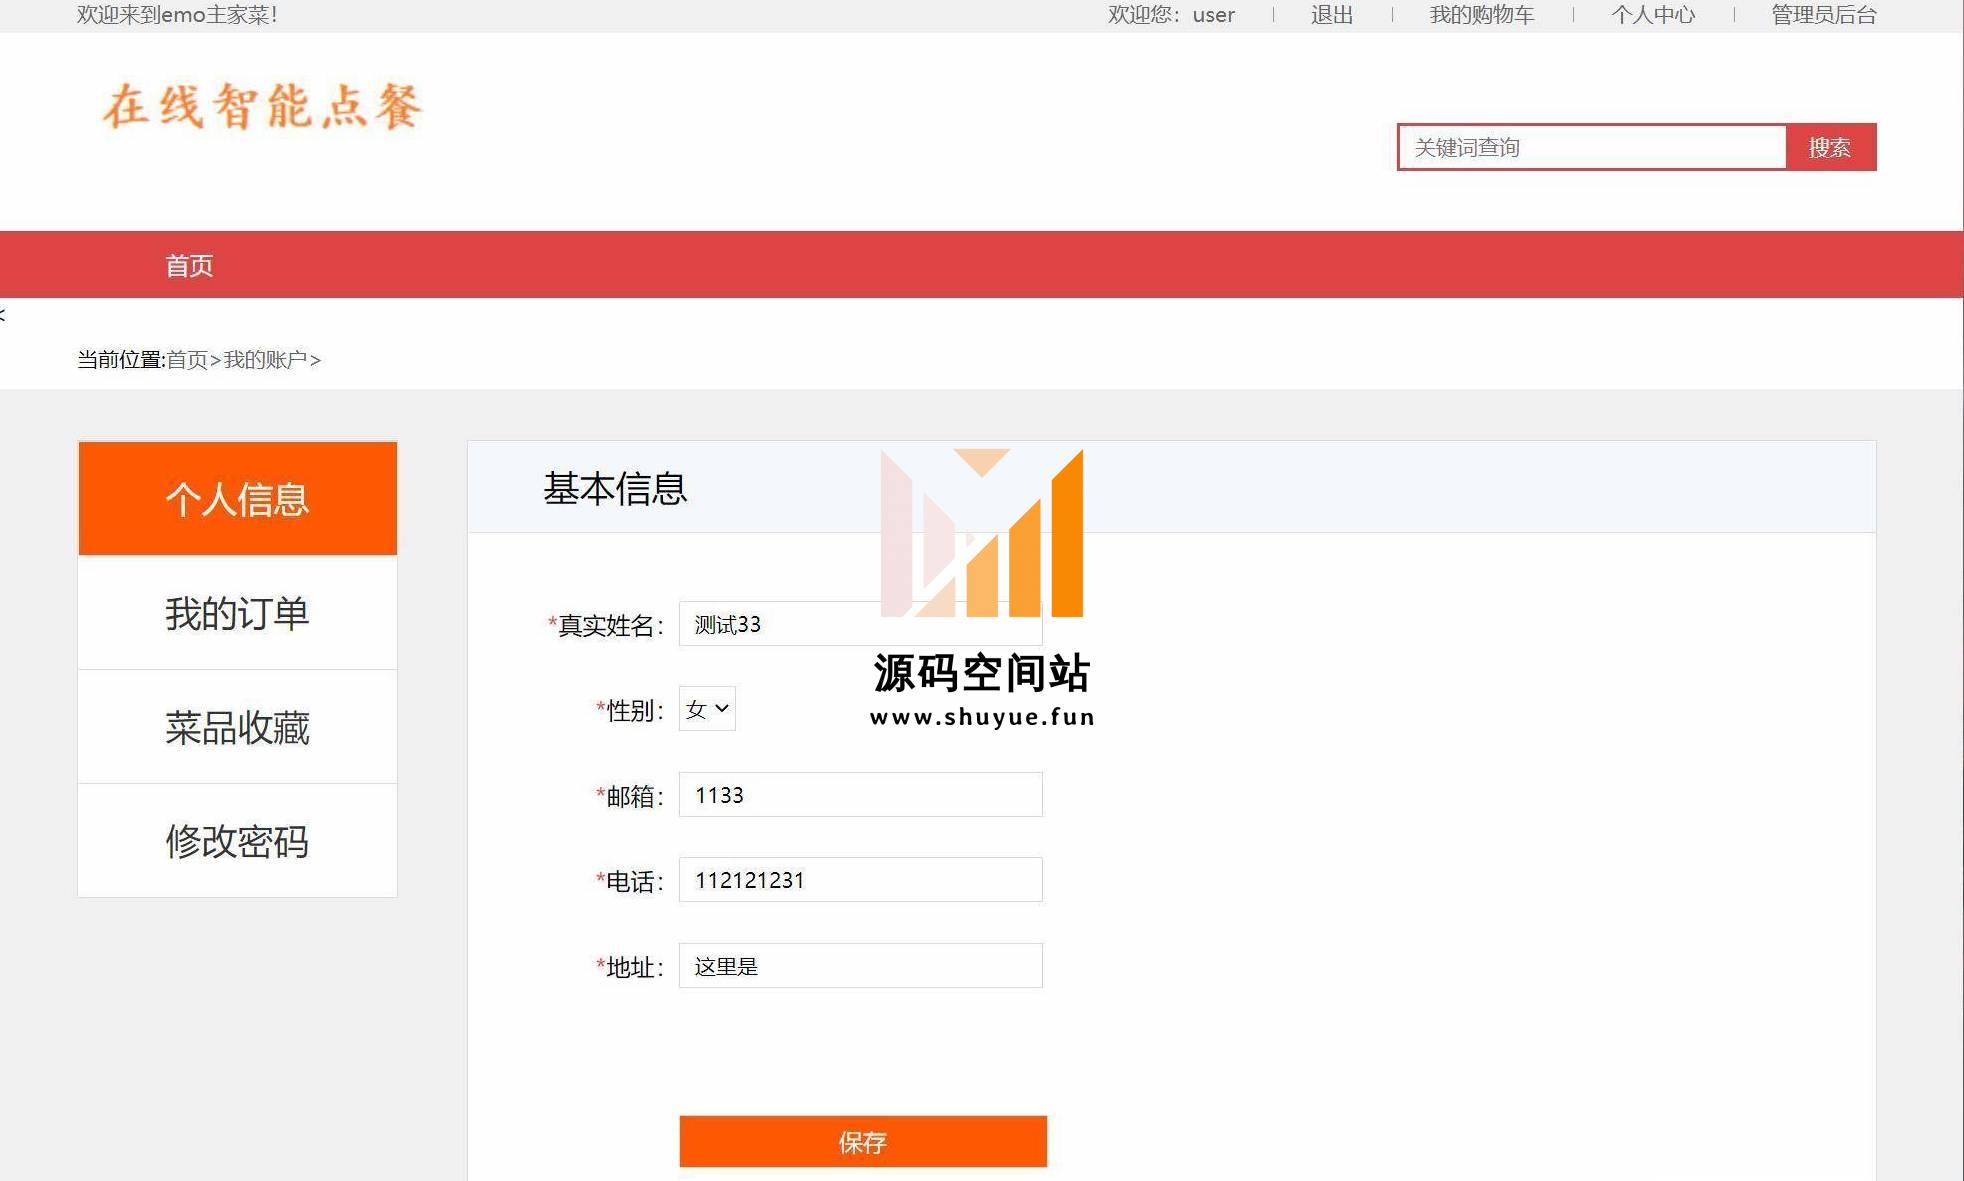Go to 修改密码 in the sidebar

click(237, 841)
